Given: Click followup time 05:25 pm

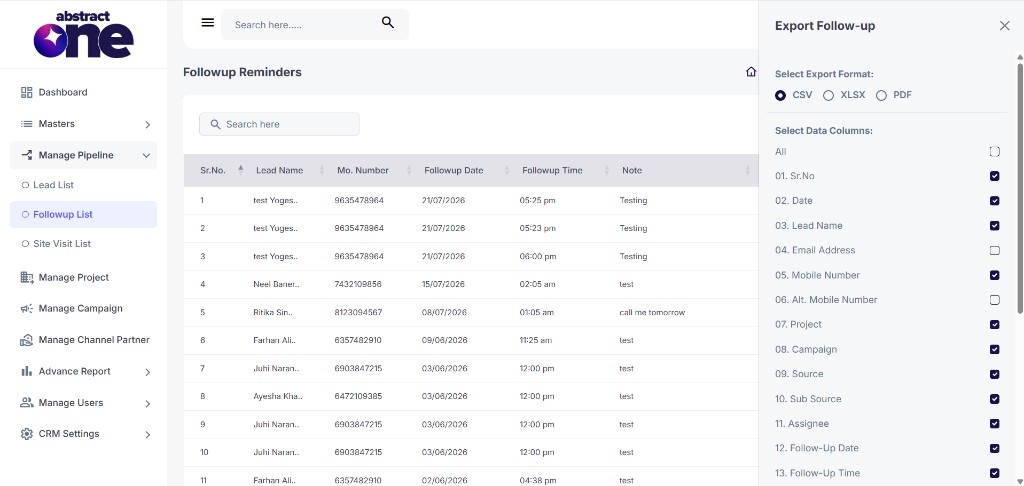Looking at the screenshot, I should (x=537, y=201).
